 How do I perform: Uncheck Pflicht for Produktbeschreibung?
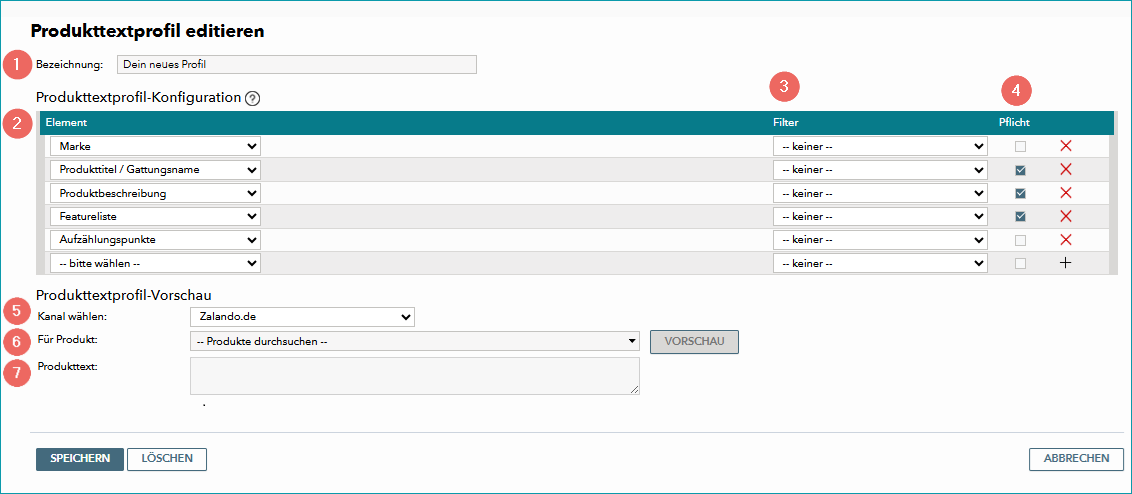point(1020,193)
